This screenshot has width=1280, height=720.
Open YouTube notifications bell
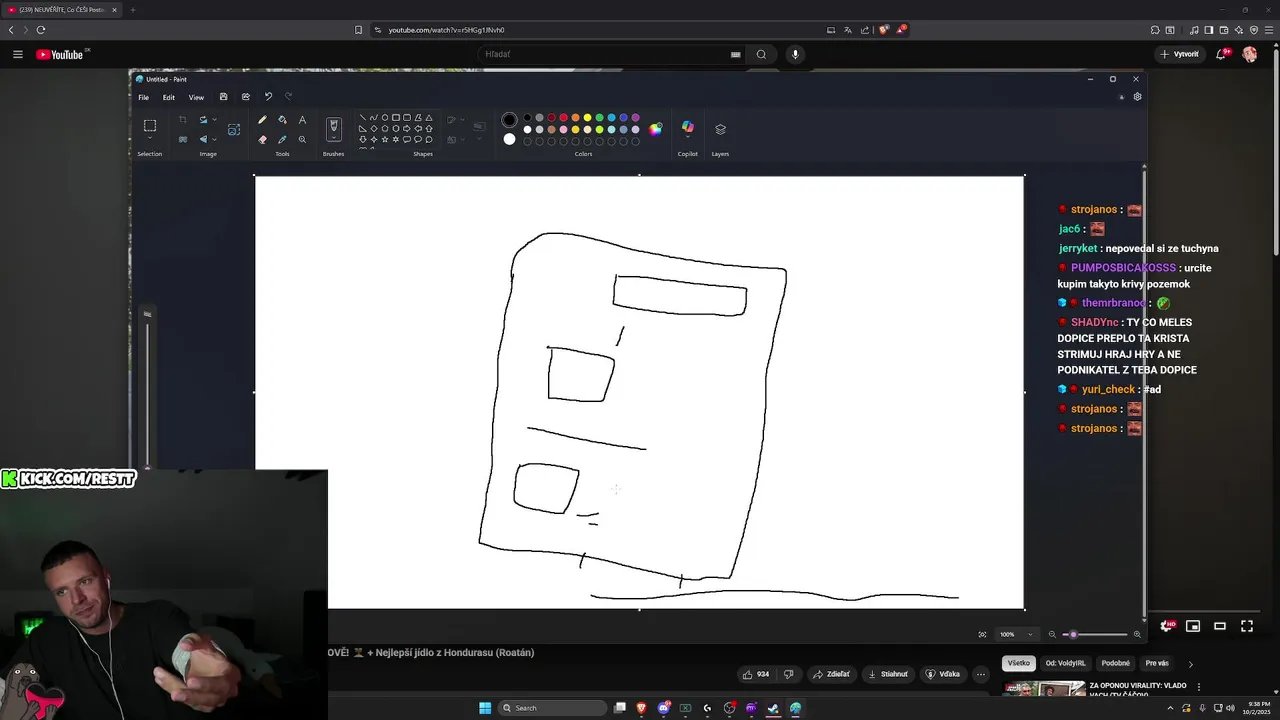point(1221,54)
